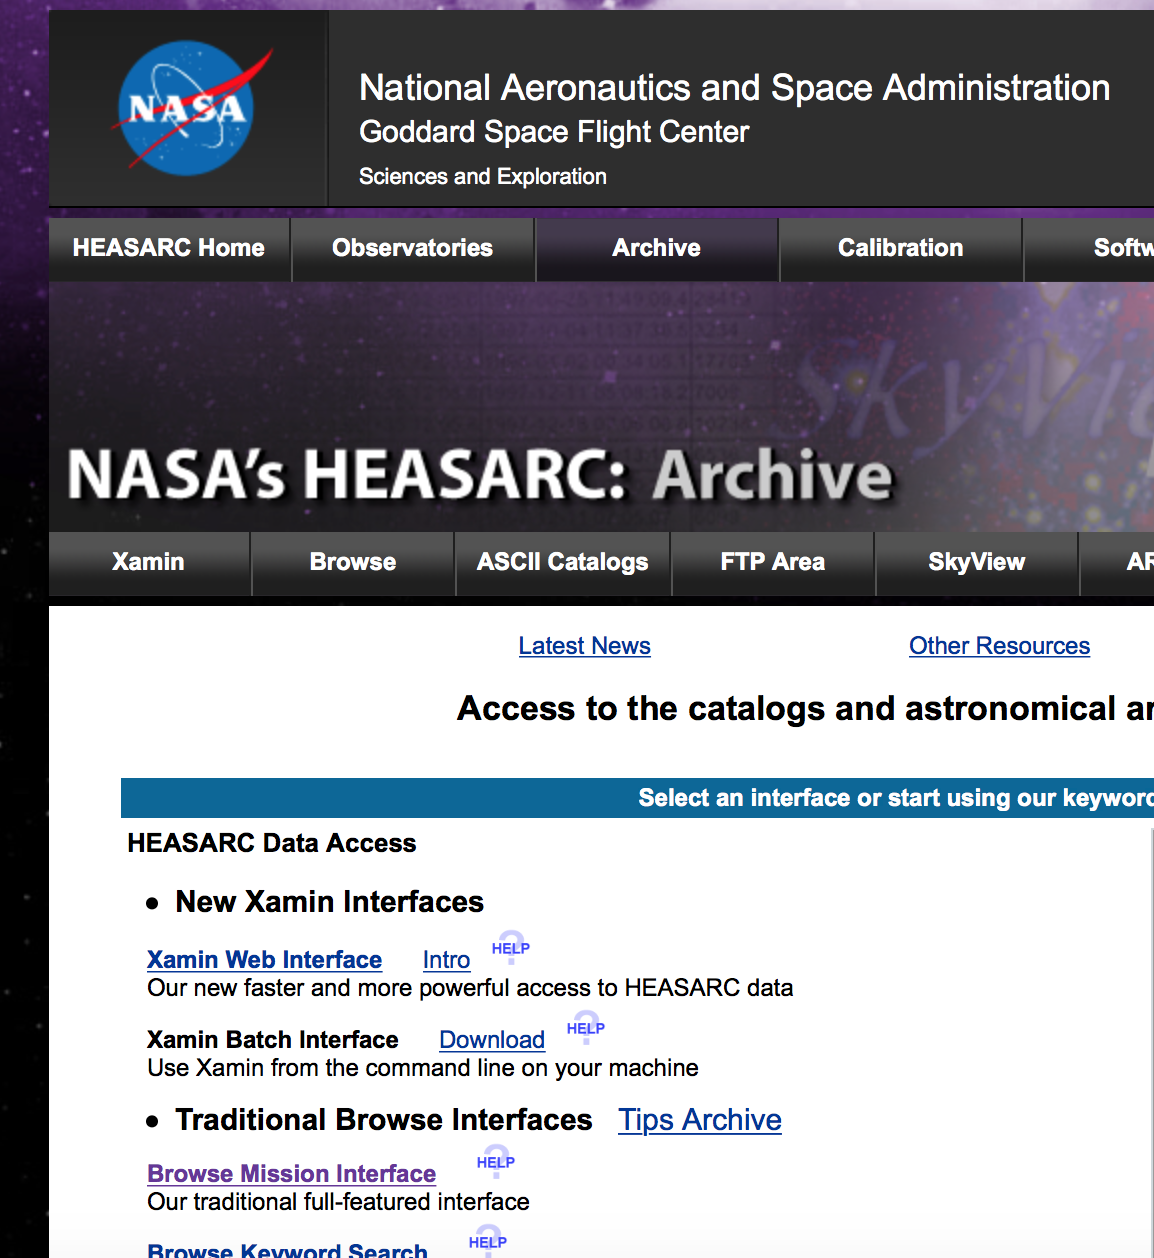Click the NASA meatball logo
The height and width of the screenshot is (1258, 1154).
click(x=188, y=108)
